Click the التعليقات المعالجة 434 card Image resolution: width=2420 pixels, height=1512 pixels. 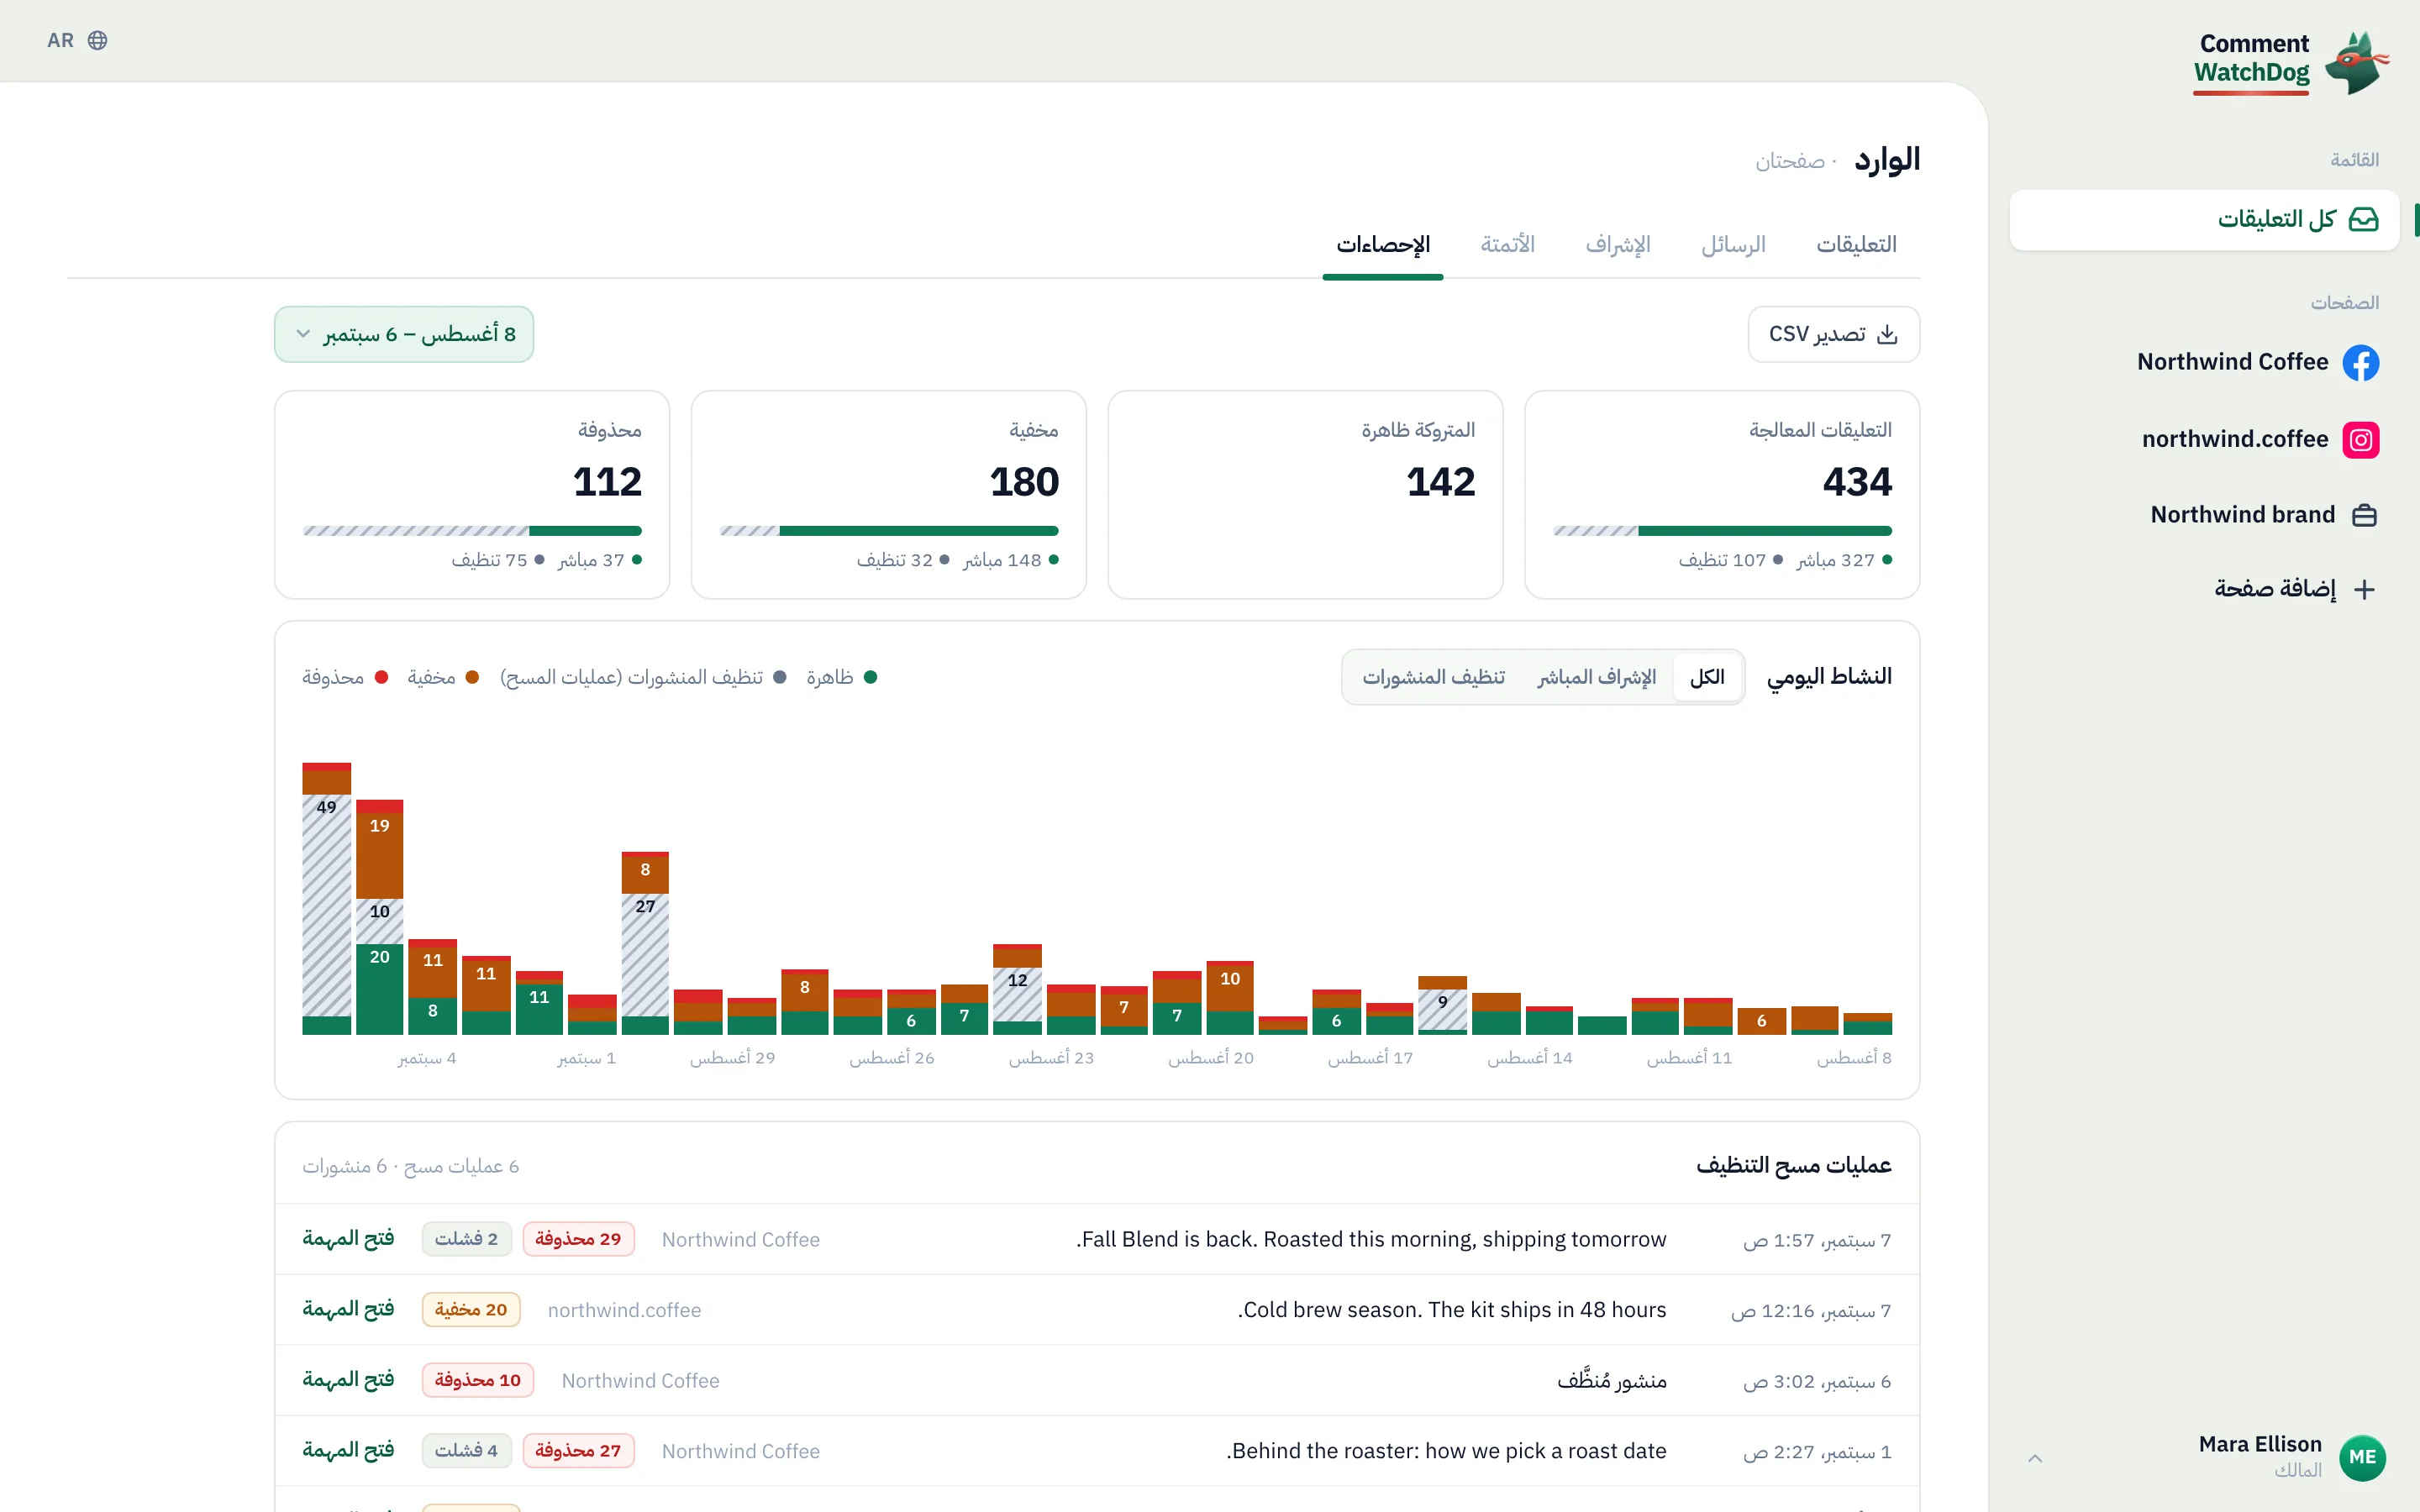[1721, 495]
